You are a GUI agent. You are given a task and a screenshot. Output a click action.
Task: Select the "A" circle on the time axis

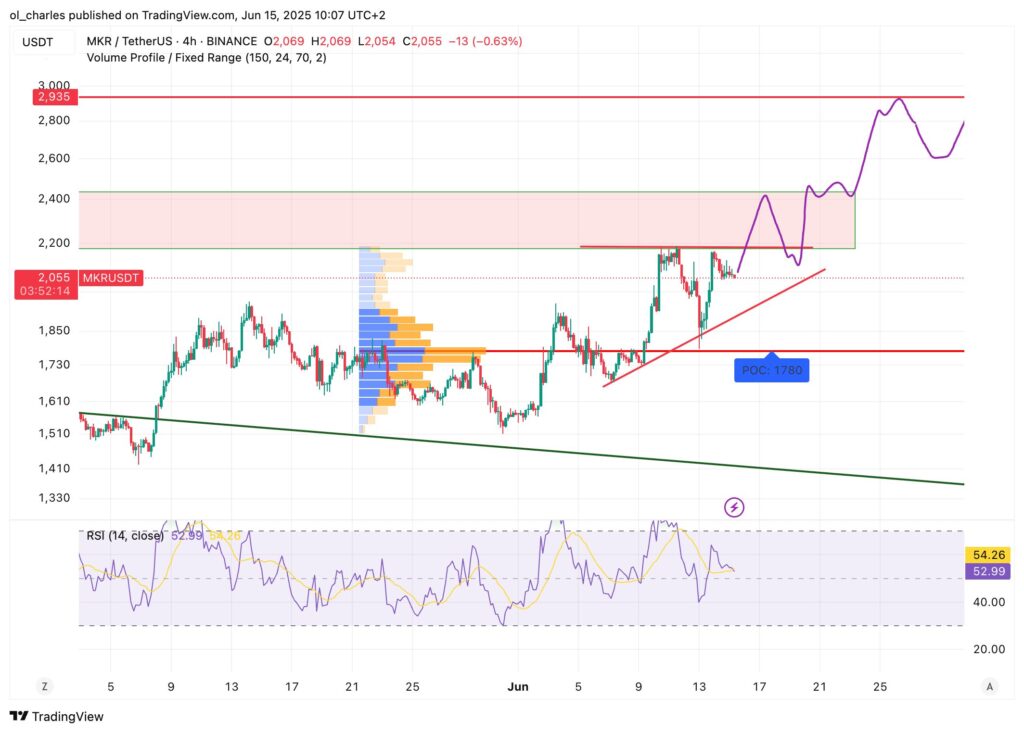(x=991, y=687)
